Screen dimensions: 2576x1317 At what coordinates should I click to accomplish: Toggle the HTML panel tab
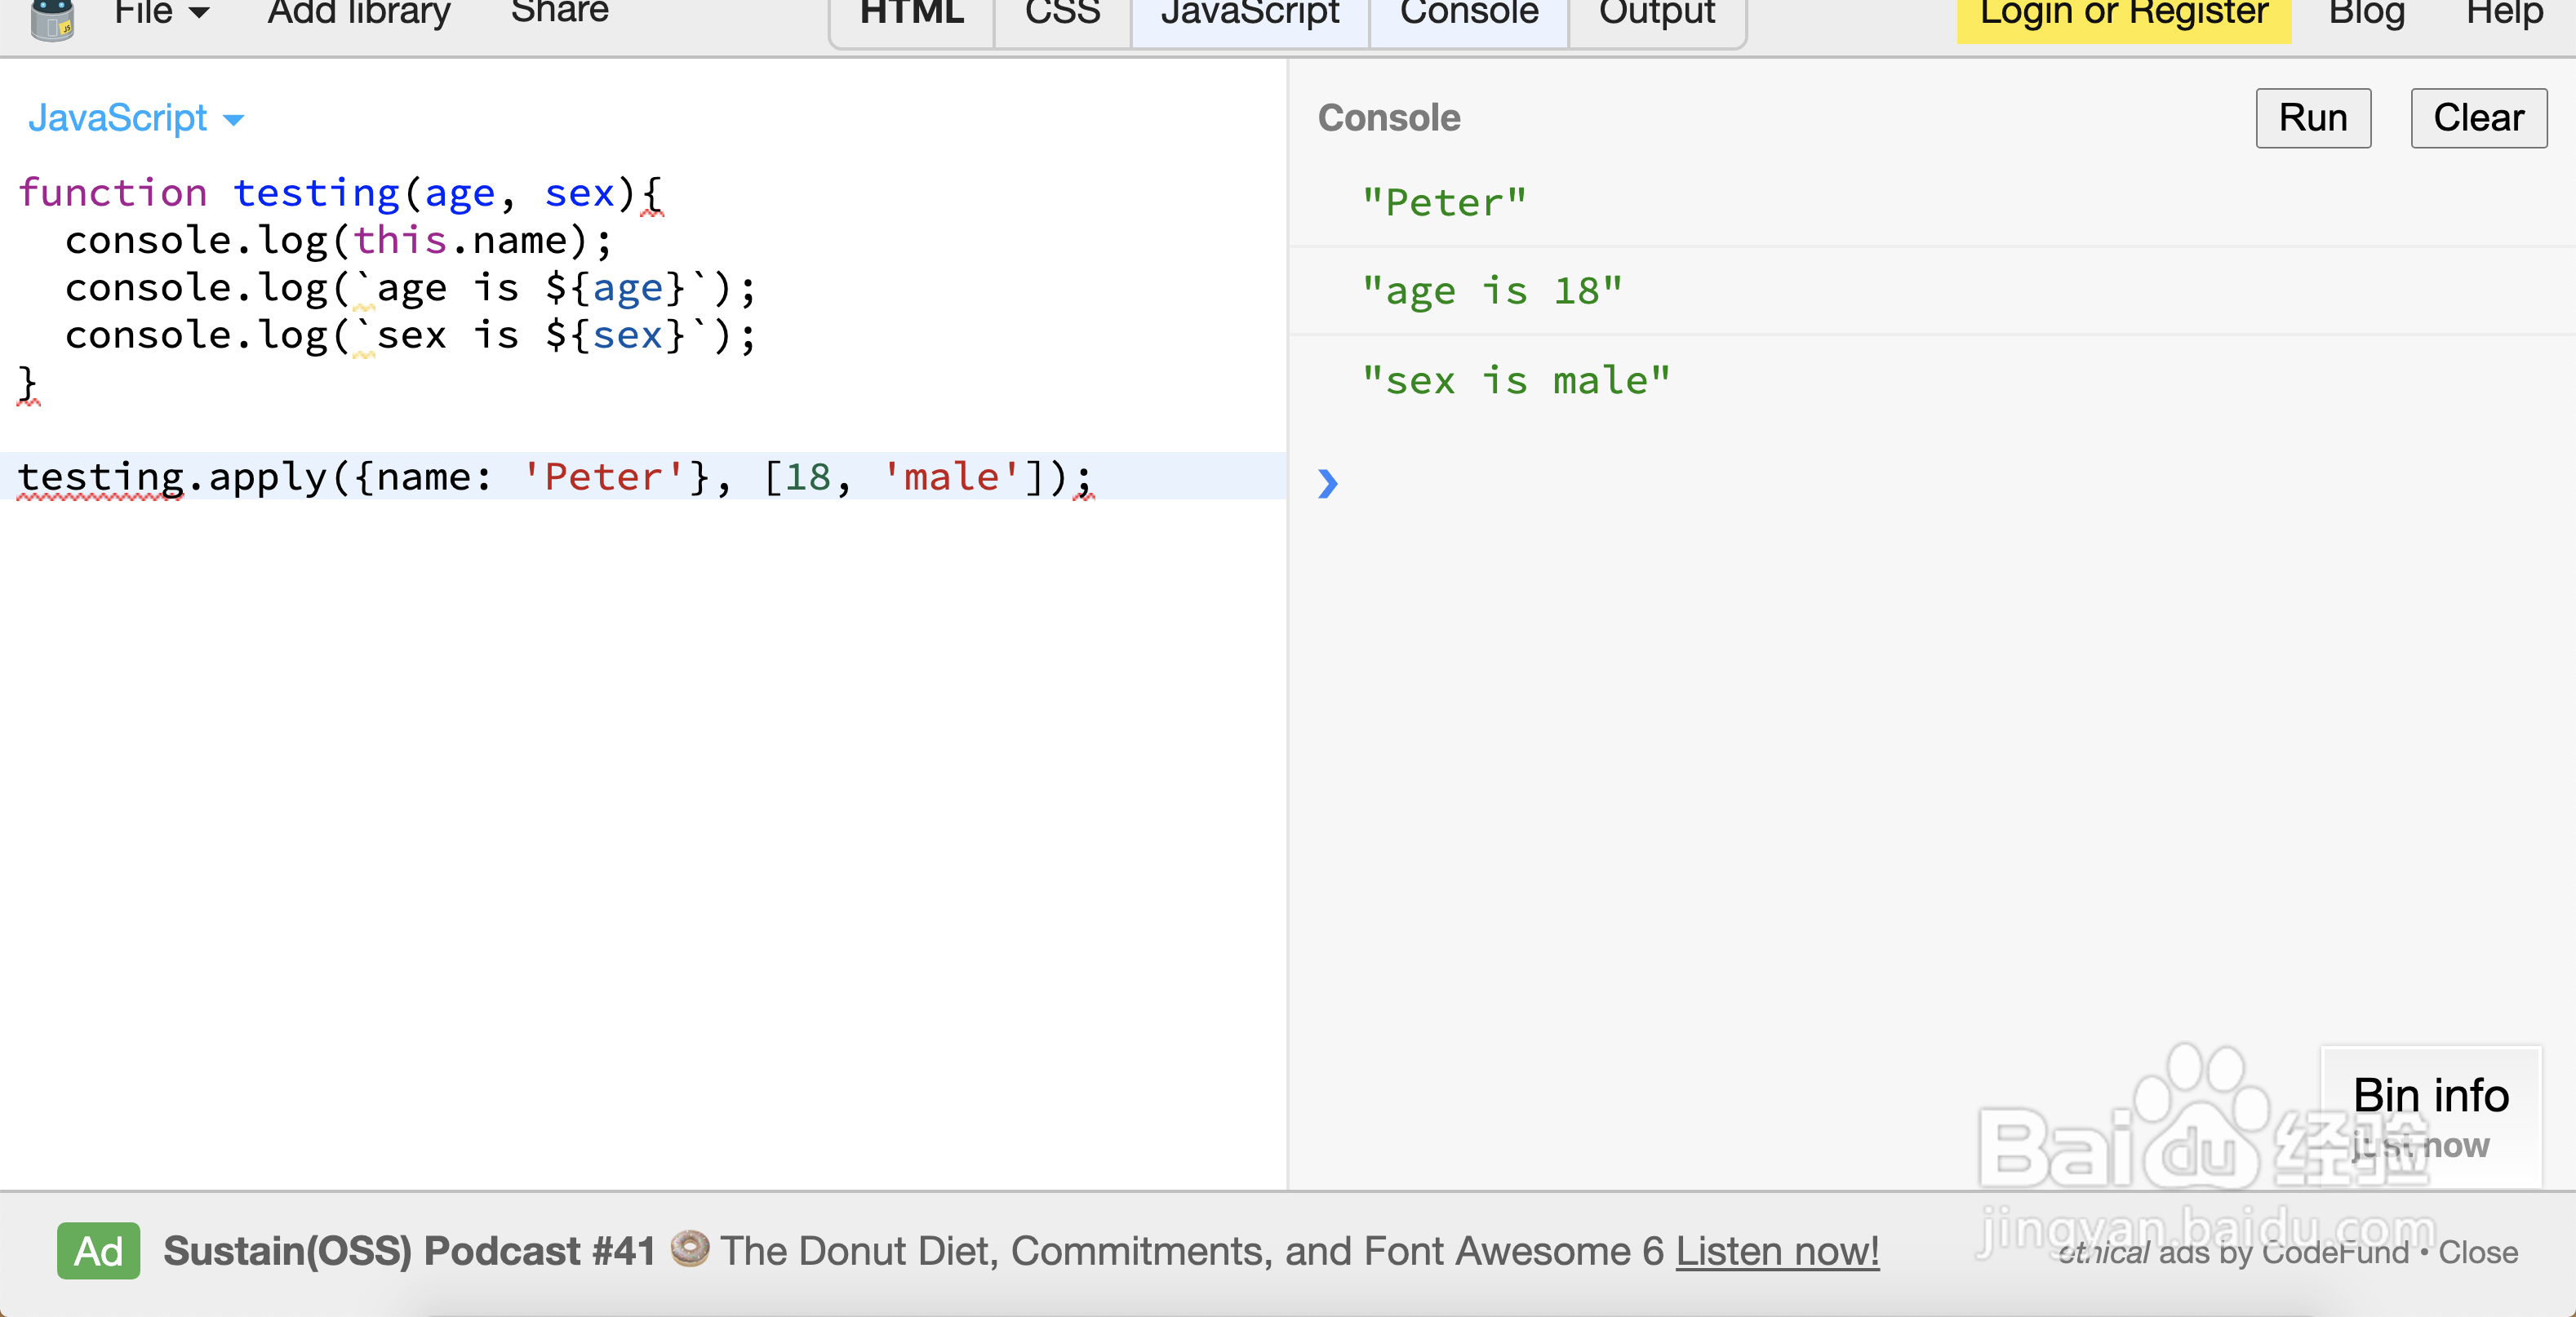click(911, 16)
